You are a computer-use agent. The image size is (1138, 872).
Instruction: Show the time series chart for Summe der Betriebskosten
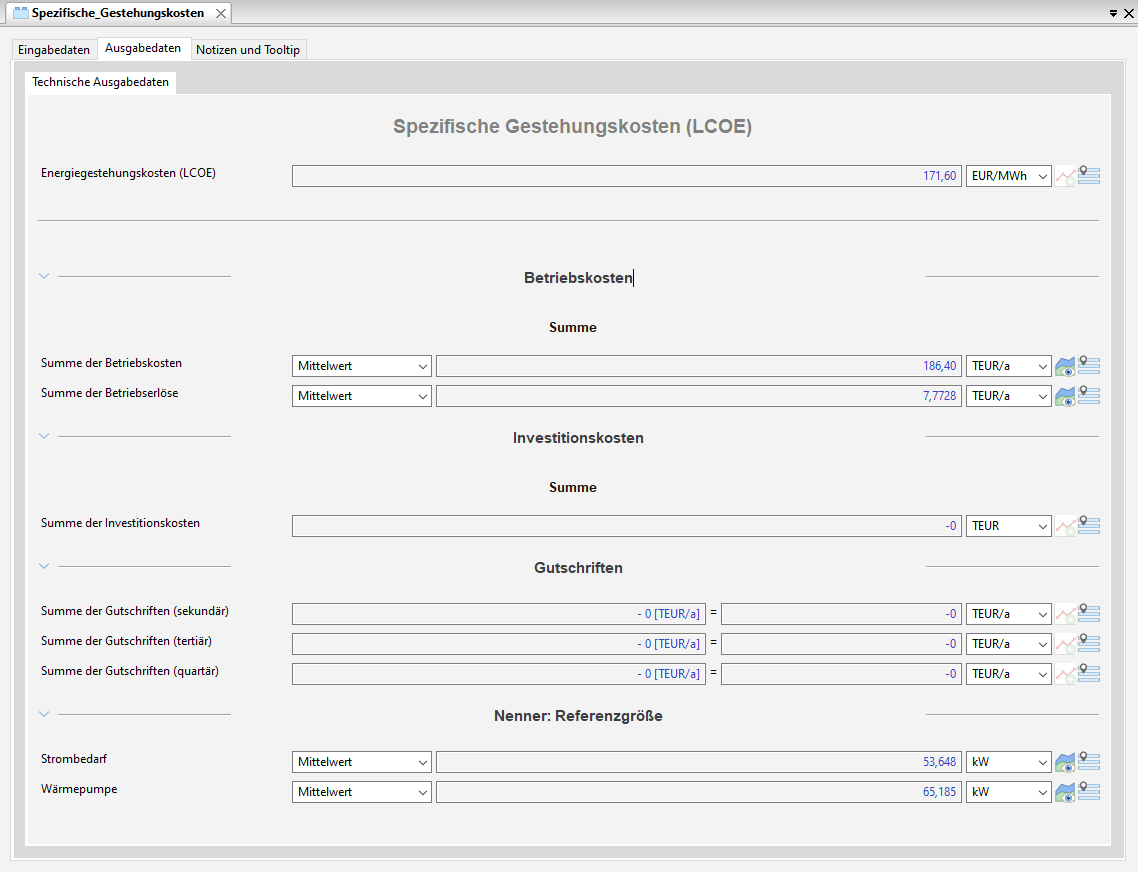click(1065, 367)
